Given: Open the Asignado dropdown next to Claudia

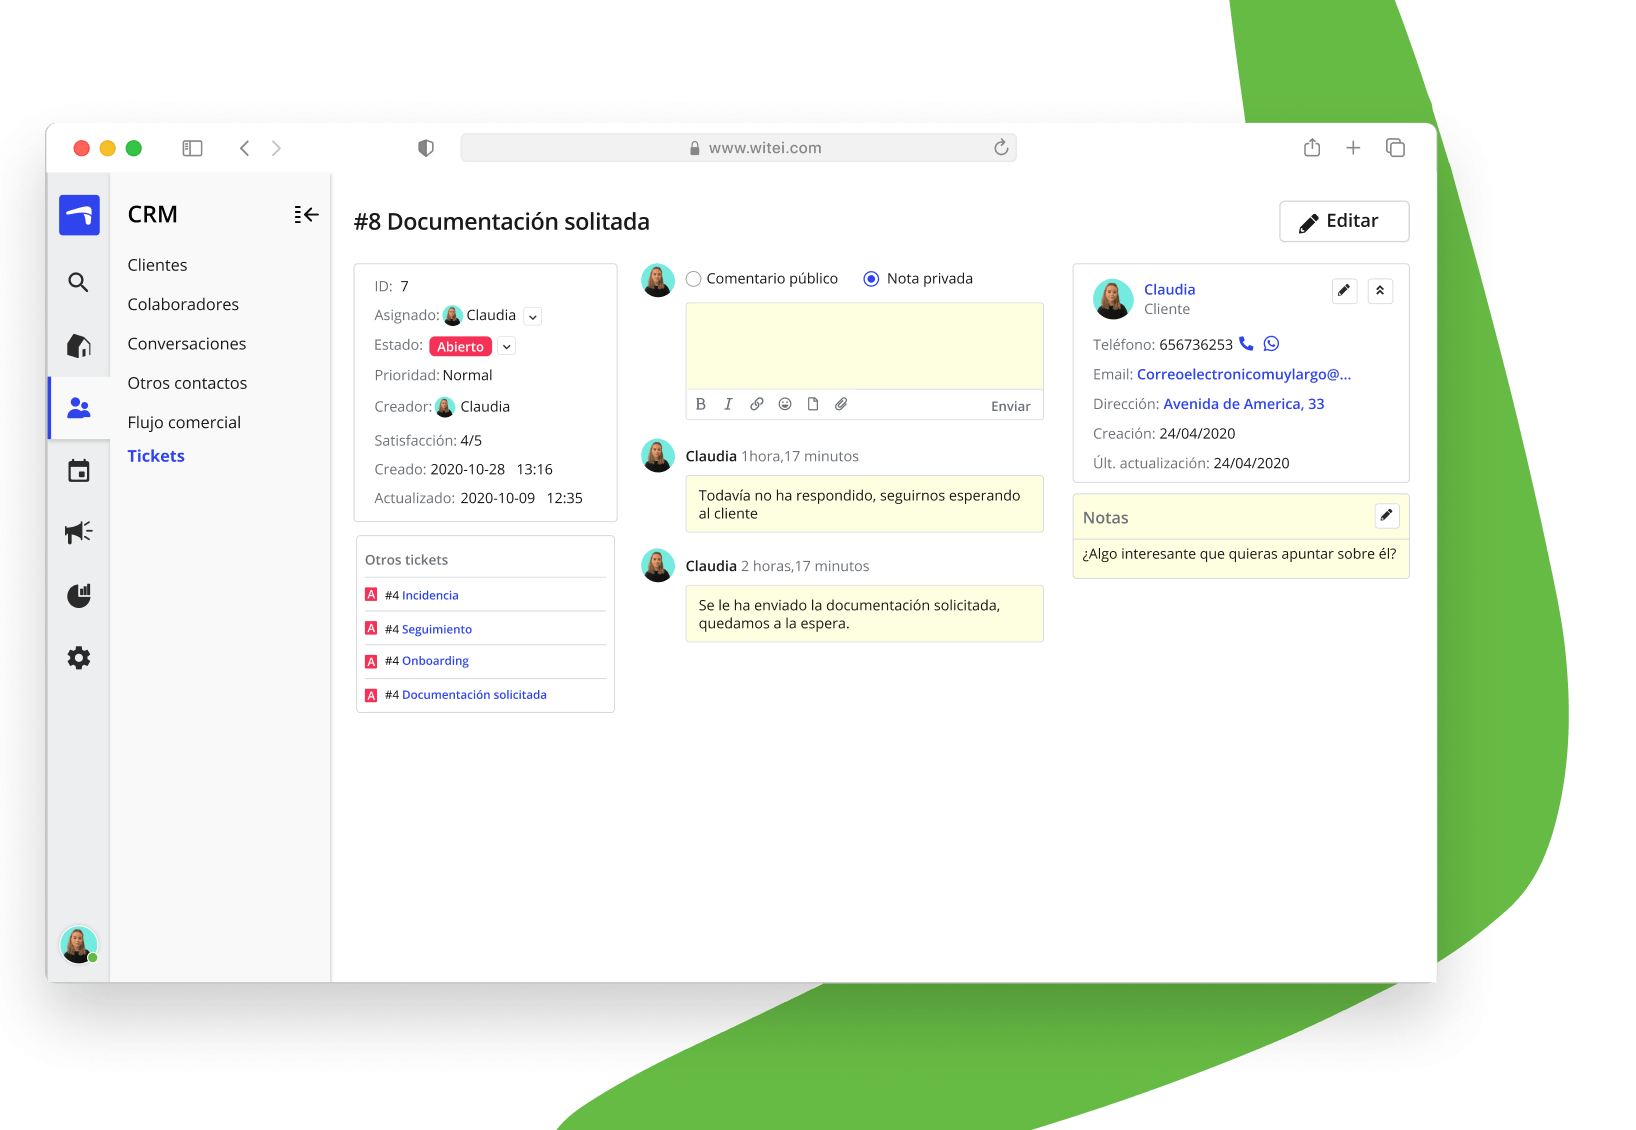Looking at the screenshot, I should 533,317.
